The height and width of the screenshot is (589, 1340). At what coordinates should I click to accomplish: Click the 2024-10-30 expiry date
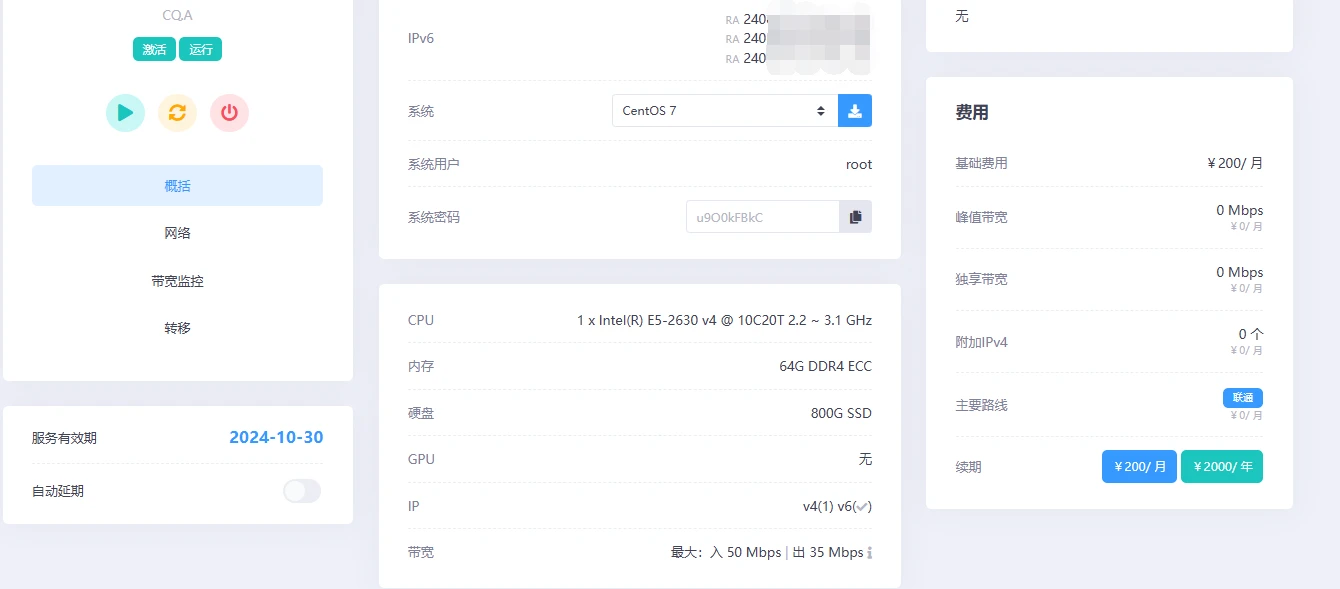276,438
